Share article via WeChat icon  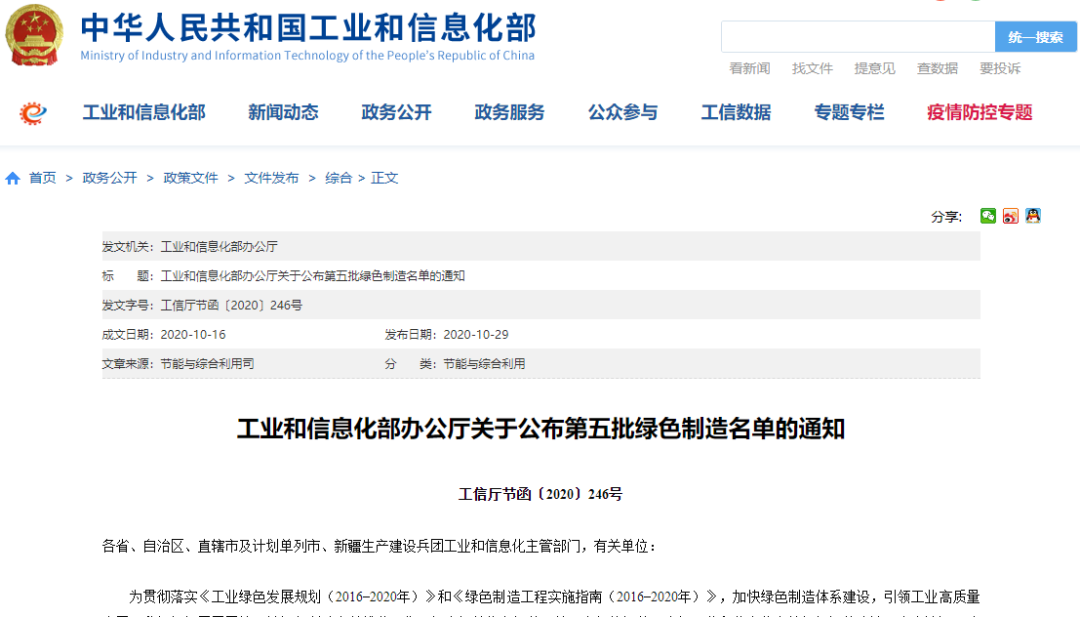pyautogui.click(x=988, y=216)
